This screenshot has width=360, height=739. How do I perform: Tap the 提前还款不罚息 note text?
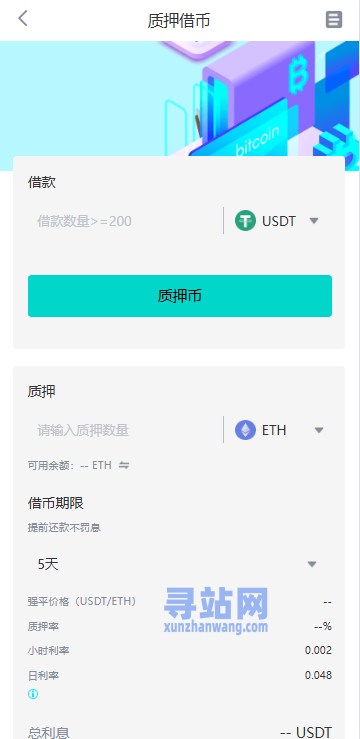coord(64,527)
